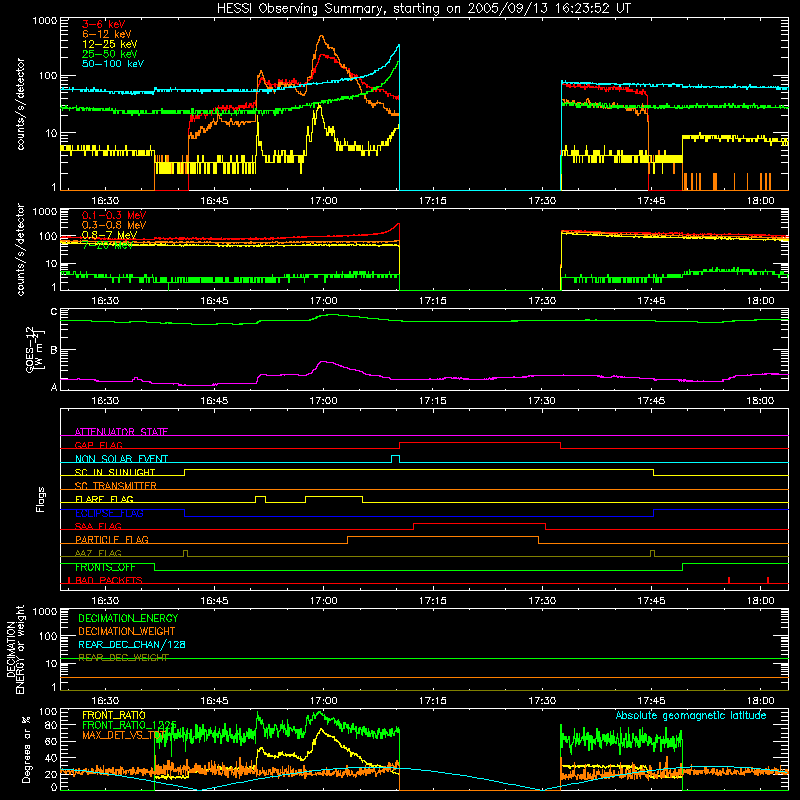The width and height of the screenshot is (800, 800).
Task: Select the SC_TRANSMITTER flag label
Action: tap(116, 485)
